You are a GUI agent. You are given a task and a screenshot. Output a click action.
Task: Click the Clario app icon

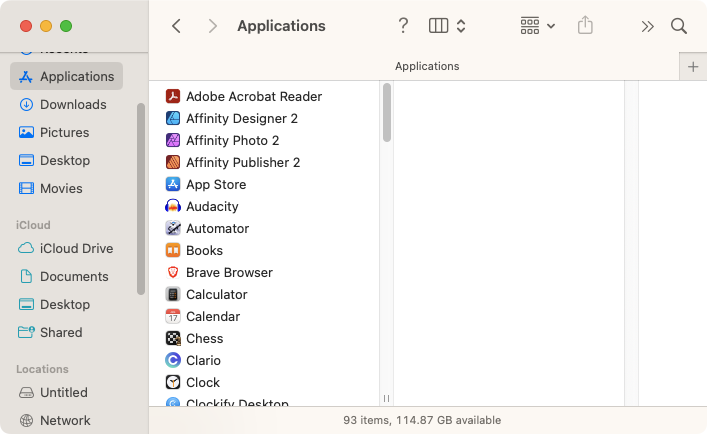tap(173, 361)
